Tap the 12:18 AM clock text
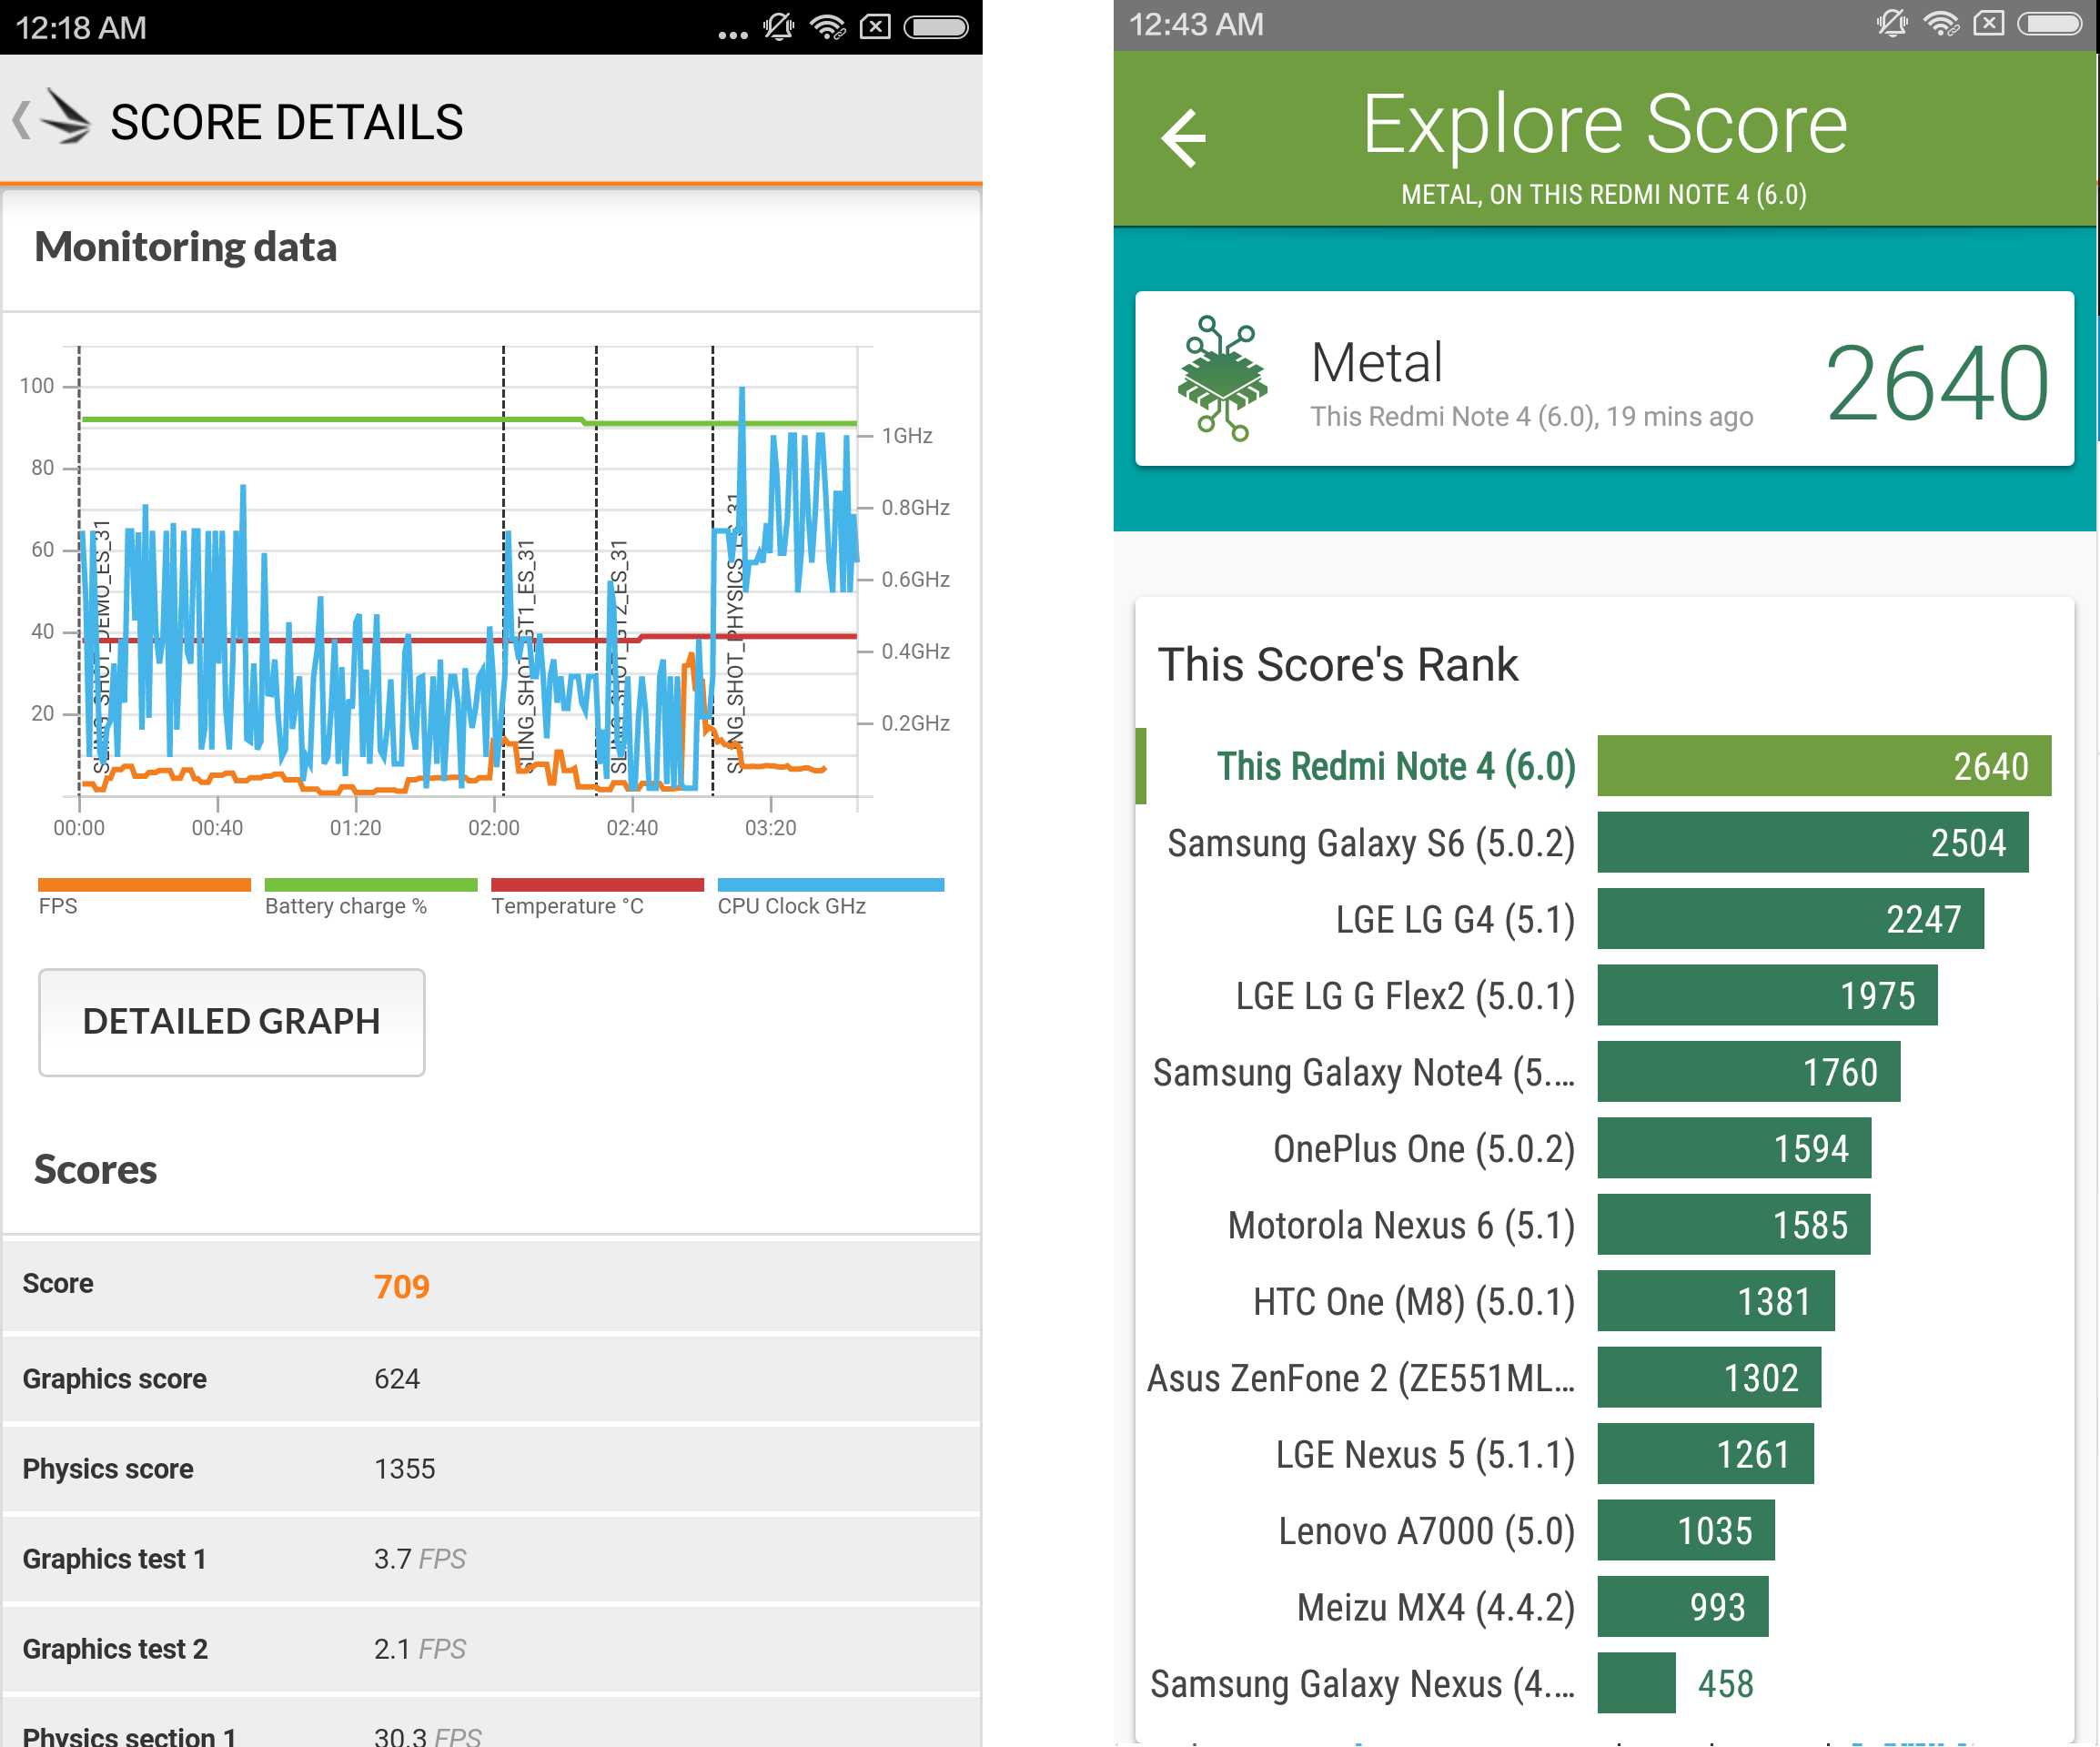The width and height of the screenshot is (2100, 1747). (x=81, y=27)
